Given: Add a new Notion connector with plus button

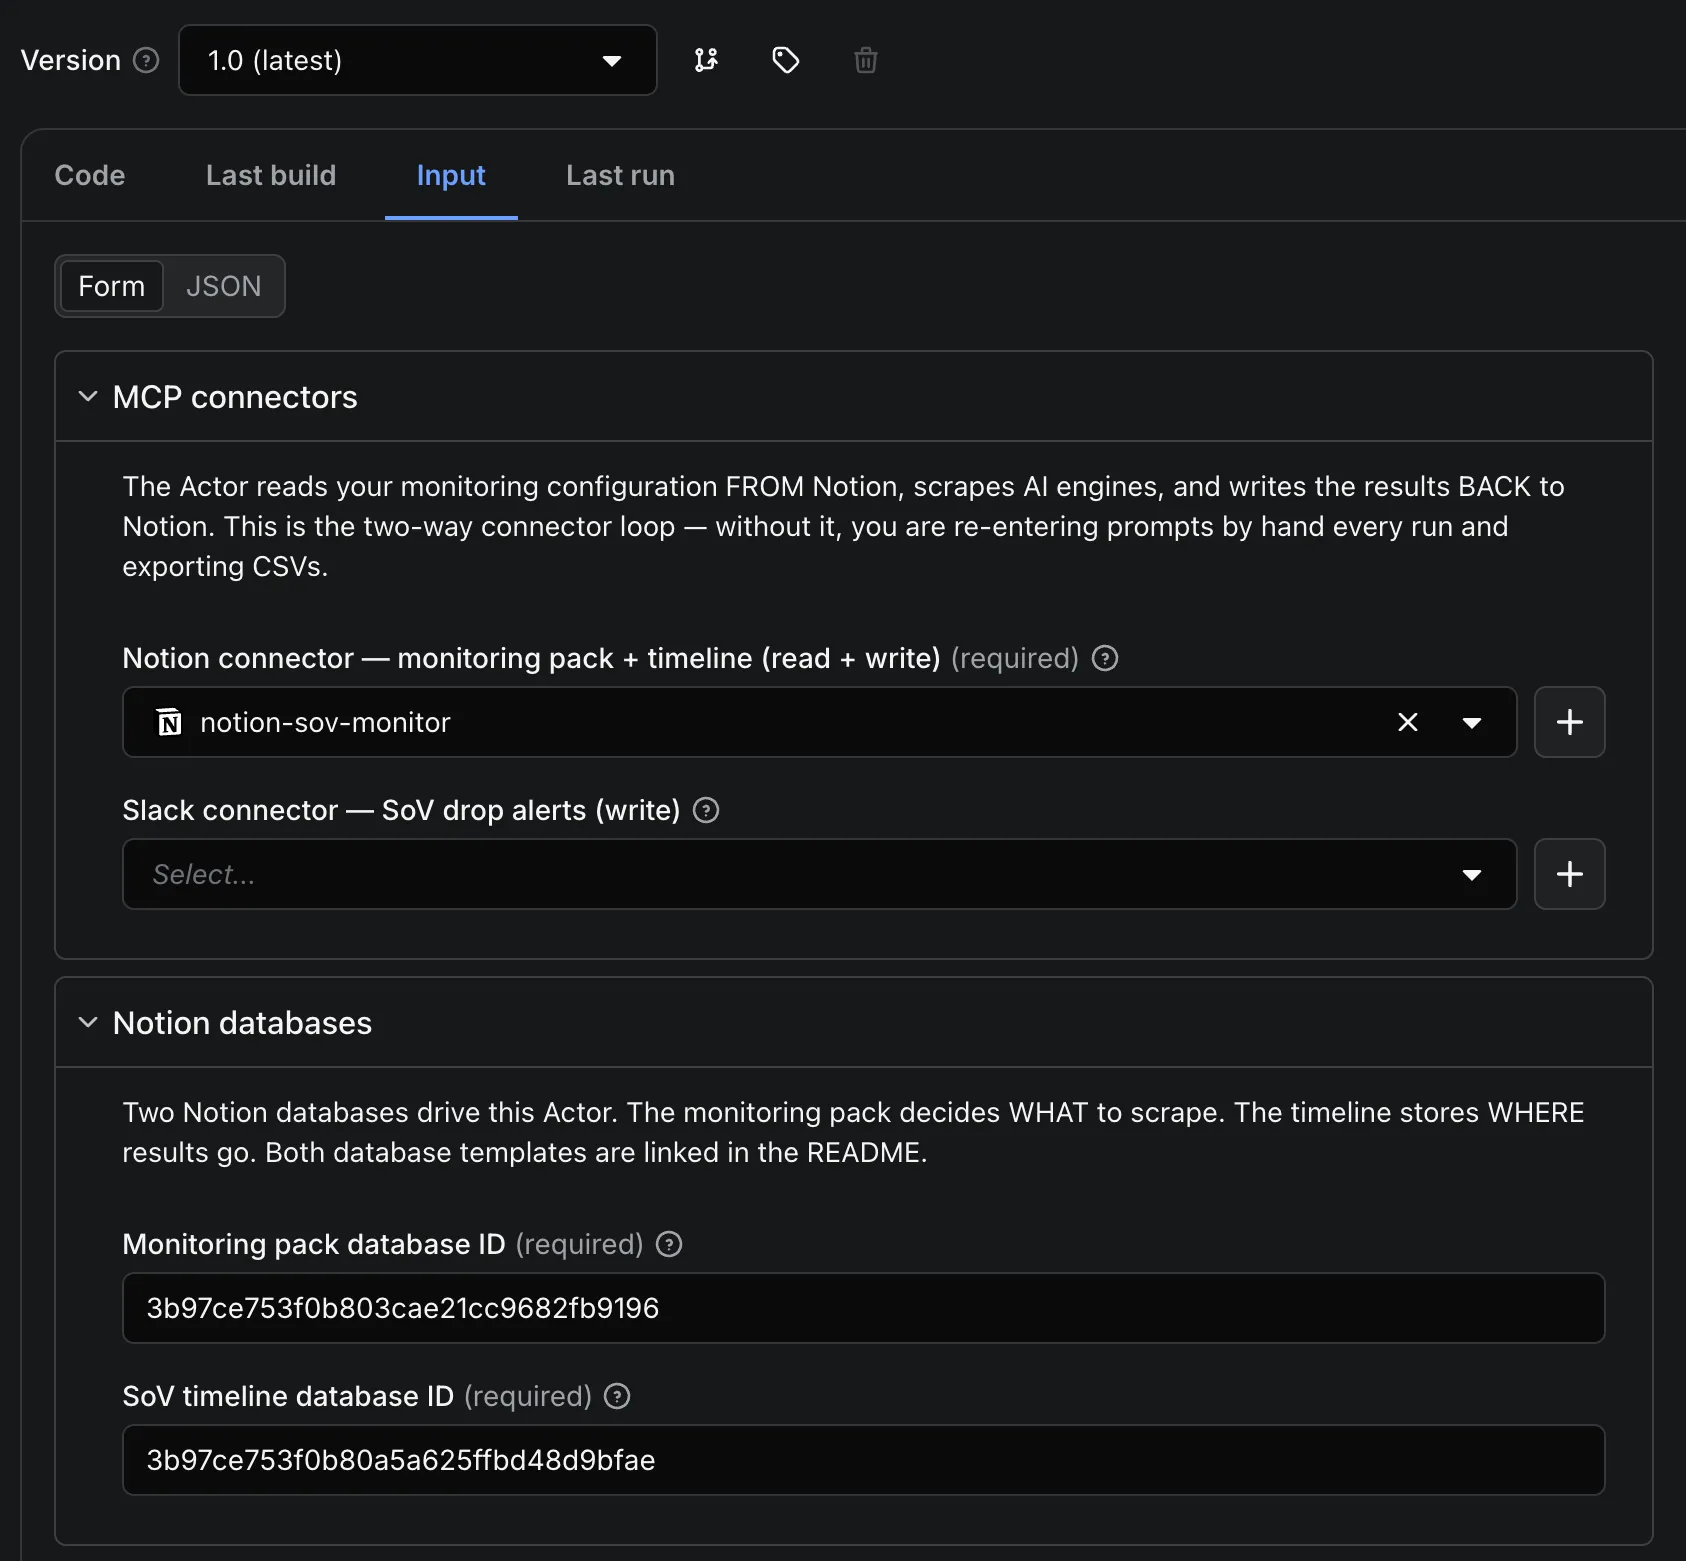Looking at the screenshot, I should 1570,722.
